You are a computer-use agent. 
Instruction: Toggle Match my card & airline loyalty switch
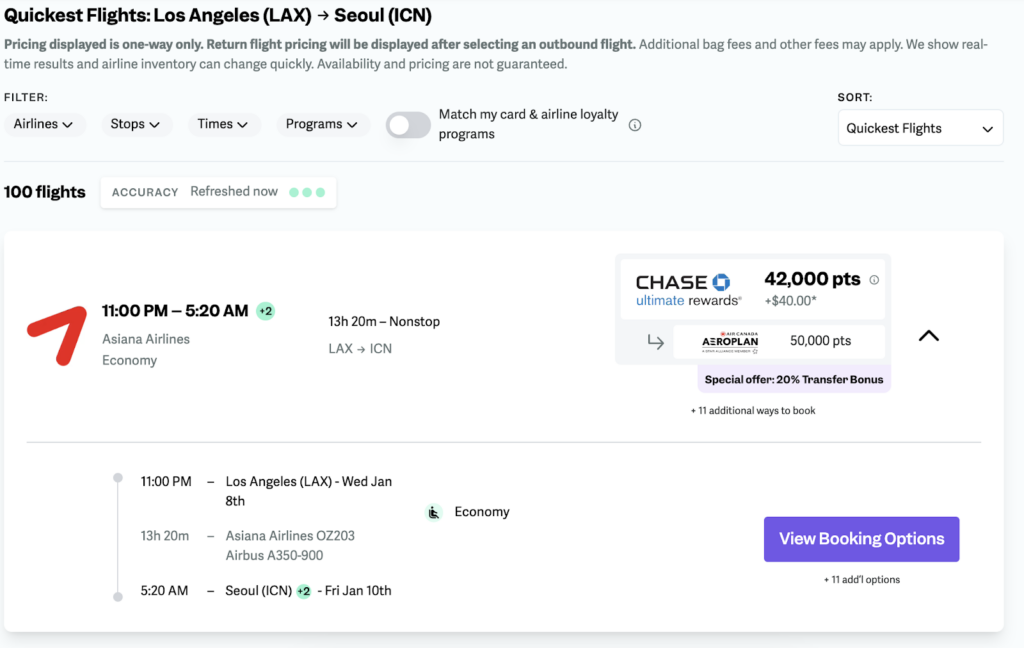coord(408,125)
